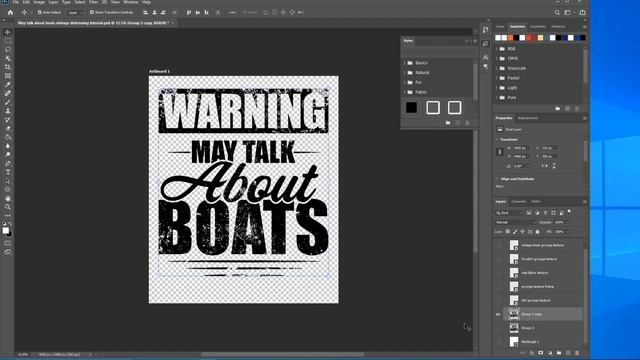This screenshot has height=360, width=640.
Task: Select the Zoom tool in the toolbox
Action: pos(7,207)
